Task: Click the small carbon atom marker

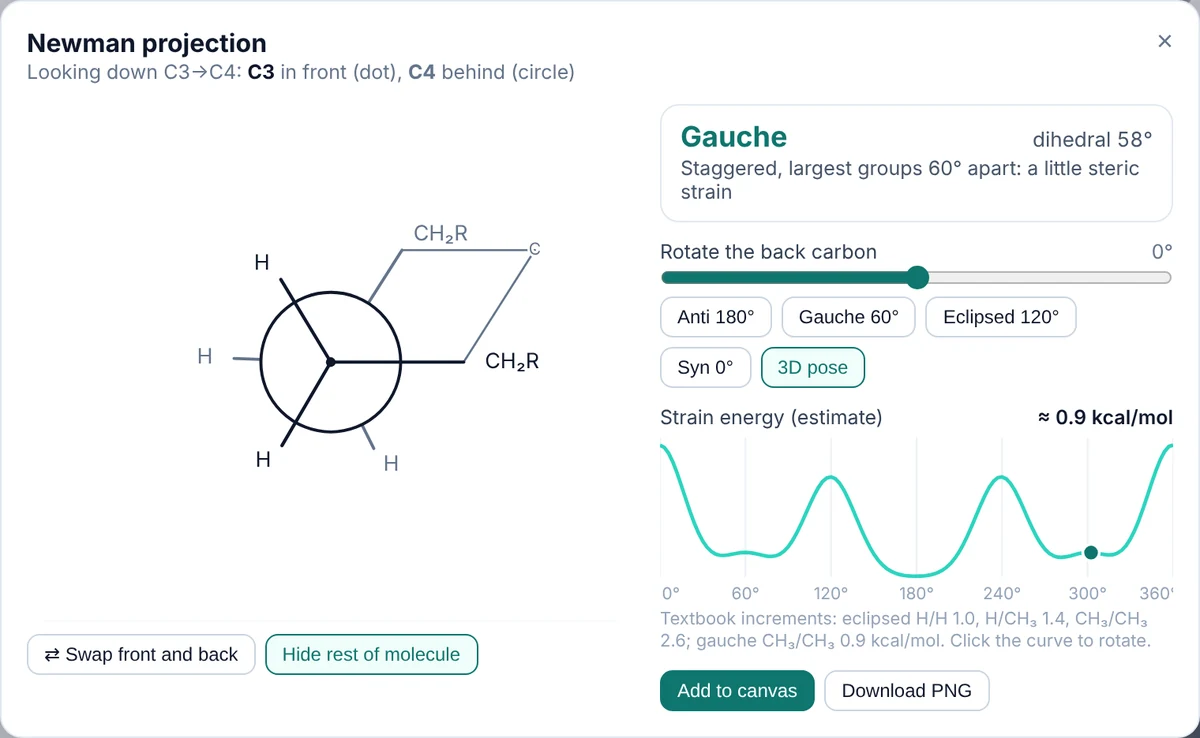Action: tap(534, 247)
